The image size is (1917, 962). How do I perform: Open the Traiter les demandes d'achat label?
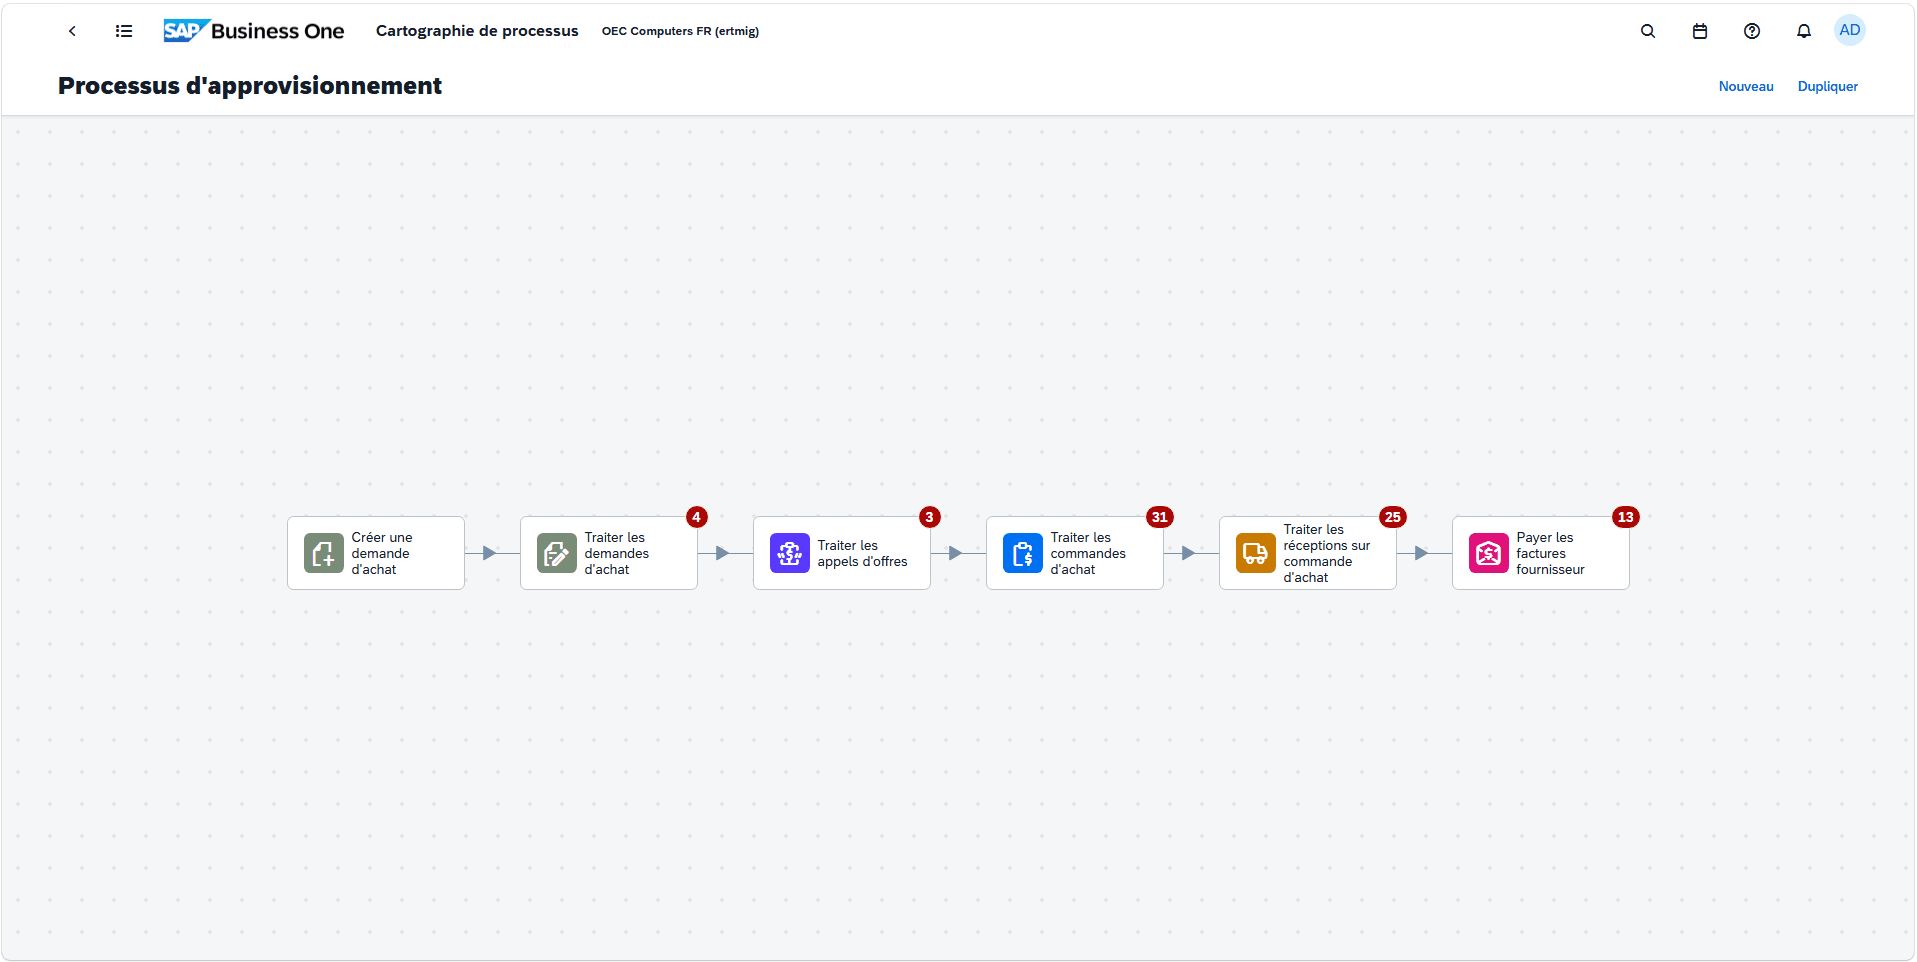pos(617,553)
